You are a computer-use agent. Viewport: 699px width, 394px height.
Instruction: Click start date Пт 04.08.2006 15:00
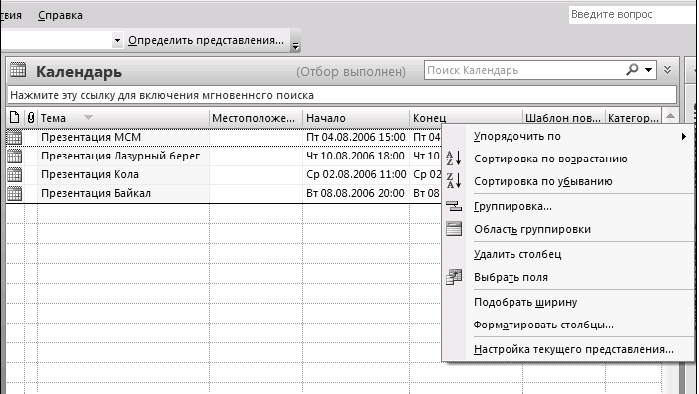pos(355,137)
